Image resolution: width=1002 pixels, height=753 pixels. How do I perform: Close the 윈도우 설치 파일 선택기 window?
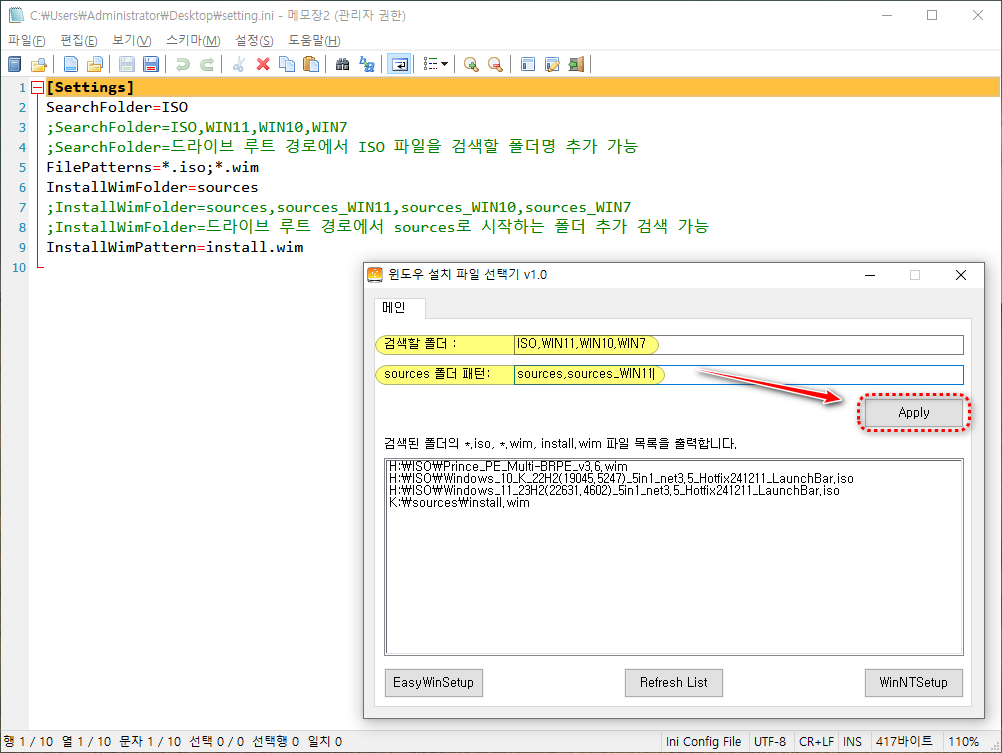pyautogui.click(x=960, y=275)
